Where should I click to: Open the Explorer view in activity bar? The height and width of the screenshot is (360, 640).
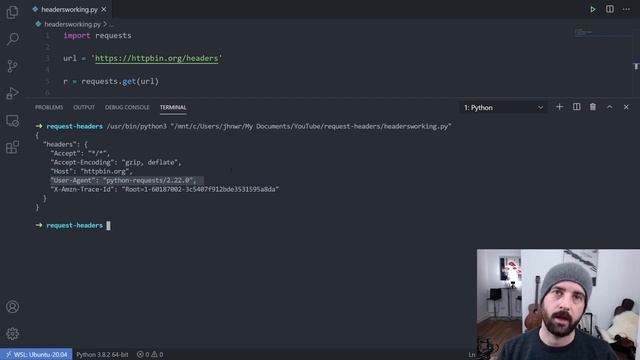(12, 12)
